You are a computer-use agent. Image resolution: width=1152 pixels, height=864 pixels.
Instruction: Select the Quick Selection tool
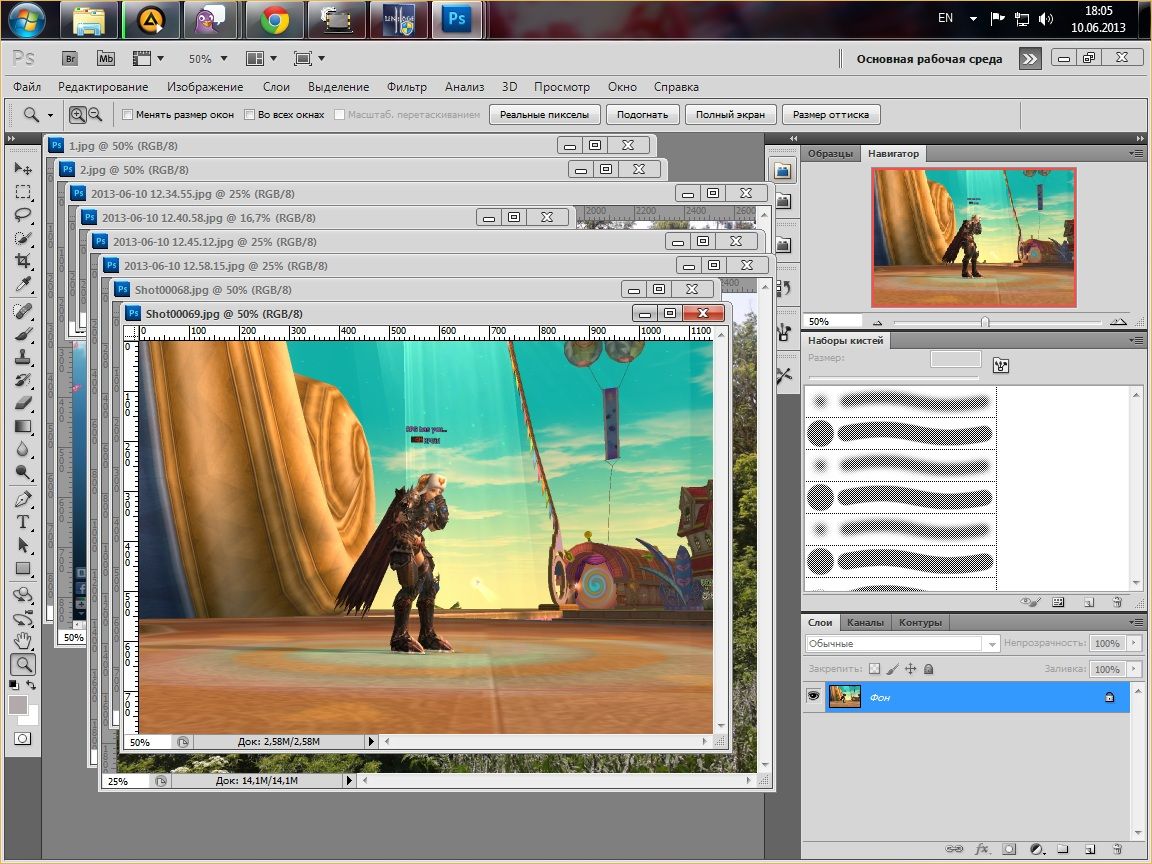(x=23, y=238)
